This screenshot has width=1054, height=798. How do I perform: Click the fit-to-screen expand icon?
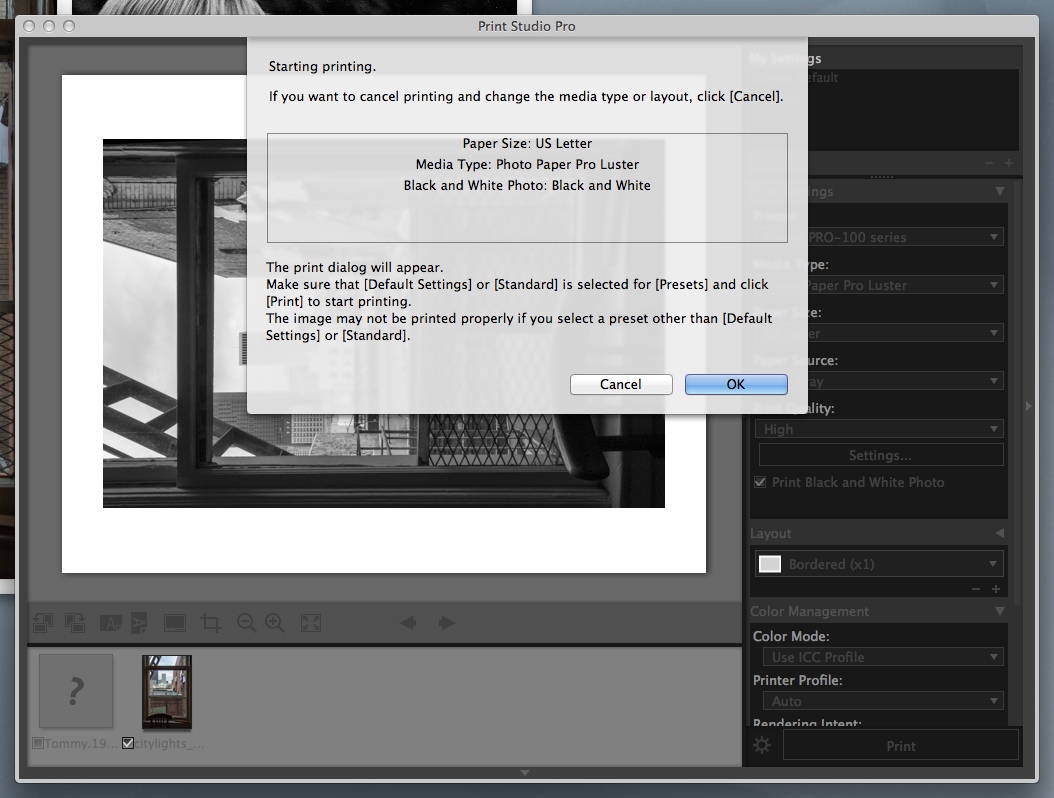[311, 623]
